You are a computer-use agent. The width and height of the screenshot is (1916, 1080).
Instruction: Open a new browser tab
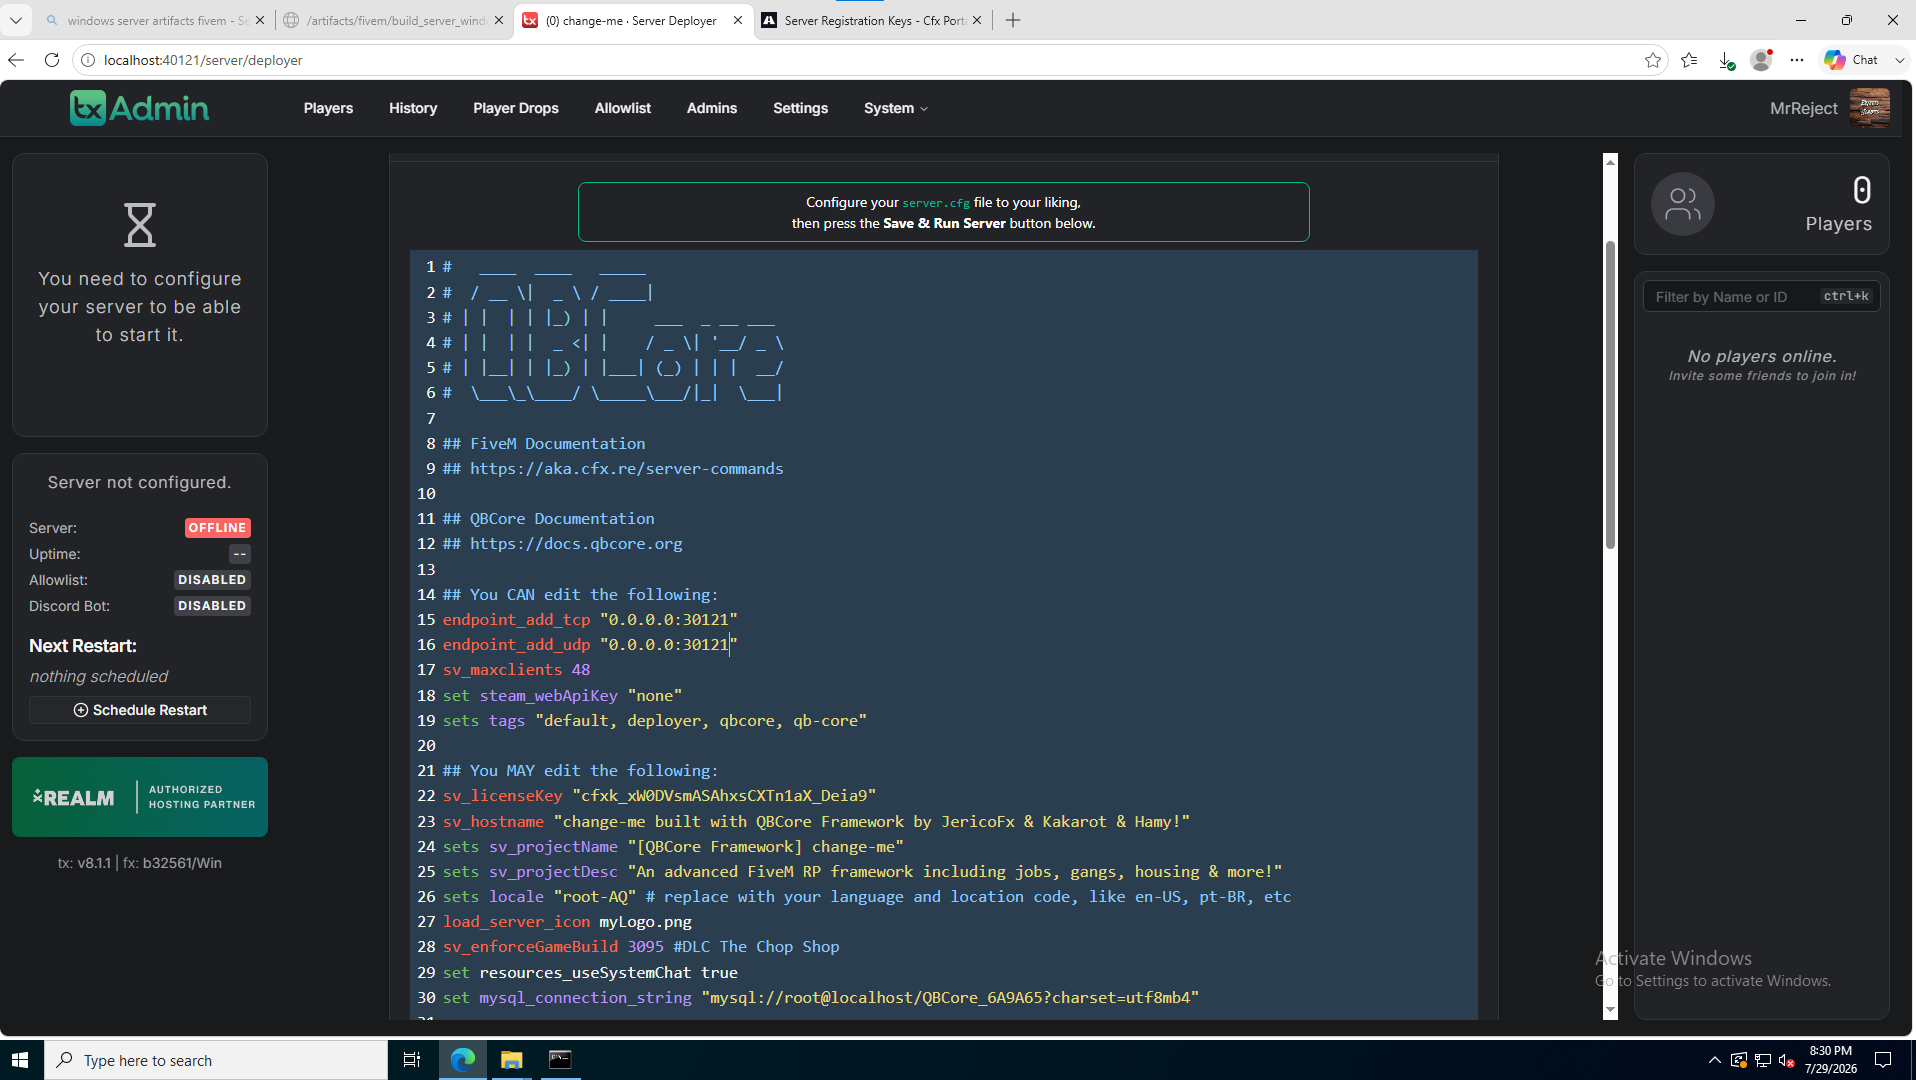(x=1013, y=20)
